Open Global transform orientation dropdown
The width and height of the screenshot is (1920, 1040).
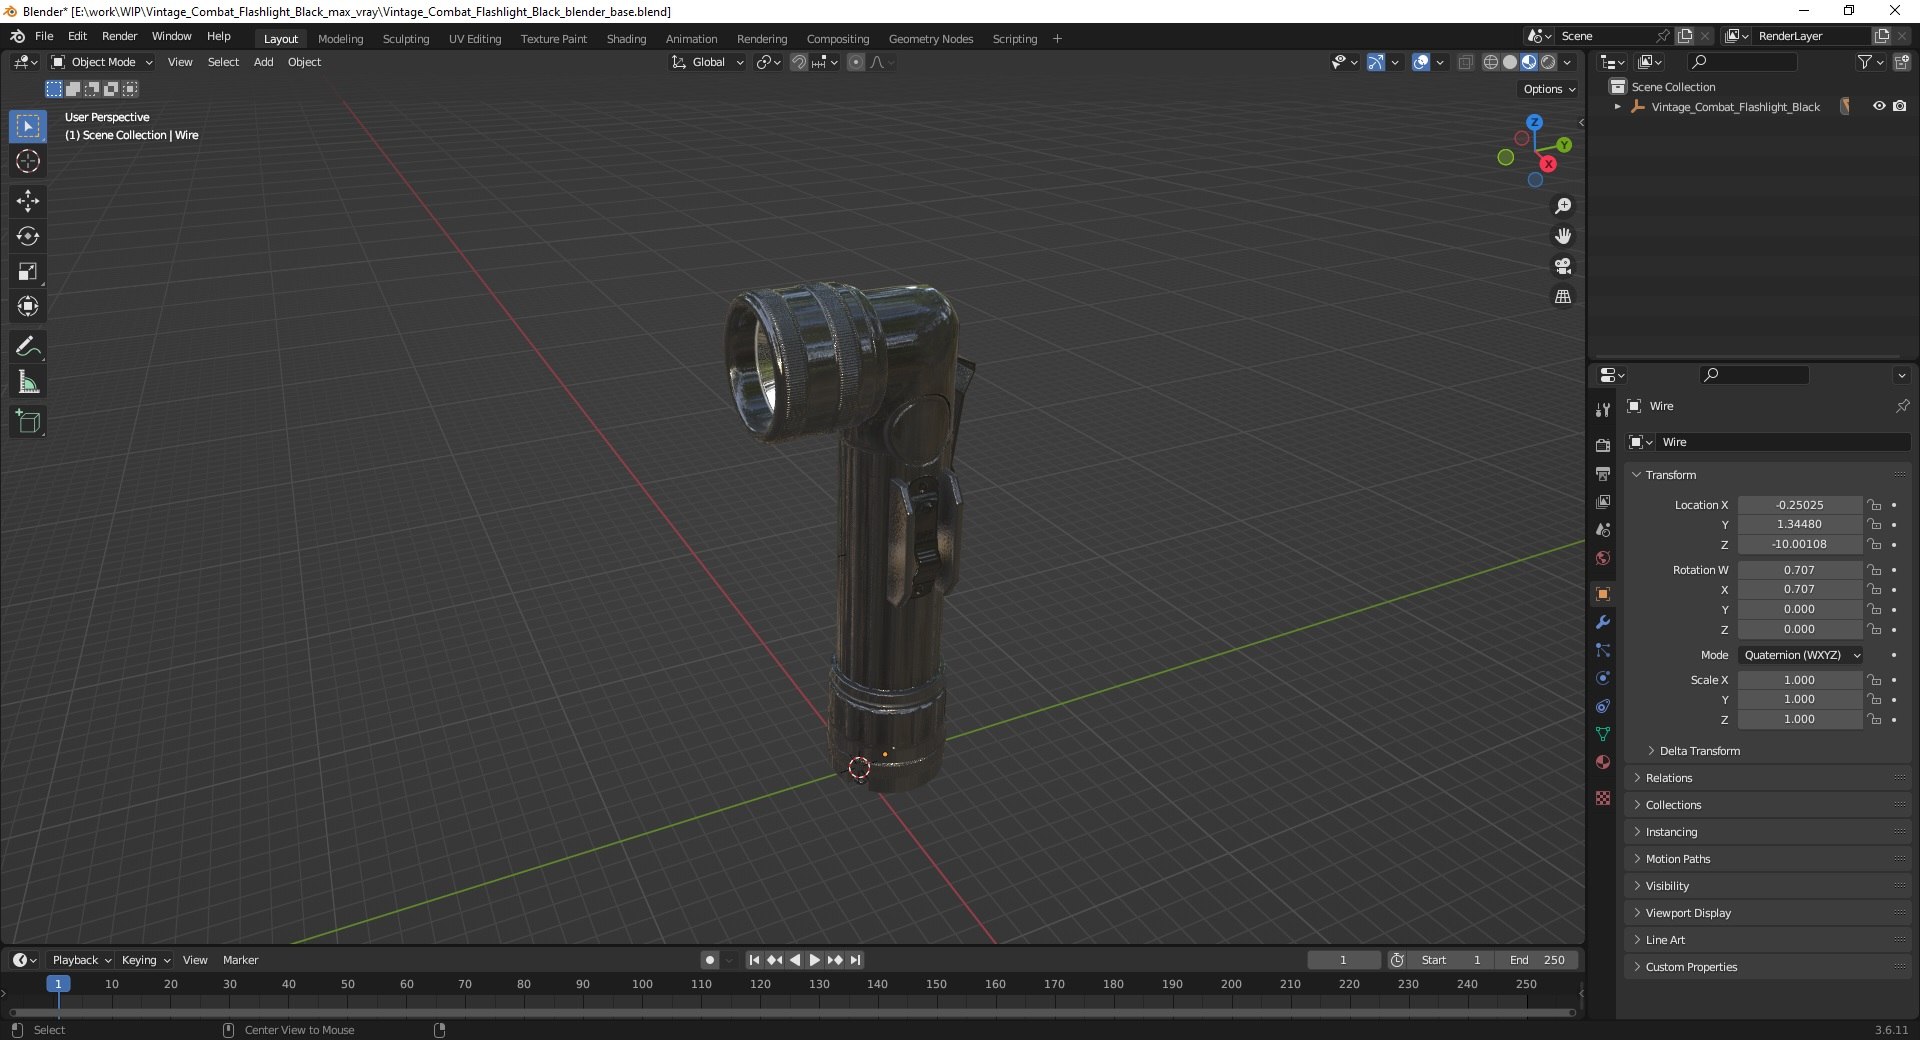point(707,62)
